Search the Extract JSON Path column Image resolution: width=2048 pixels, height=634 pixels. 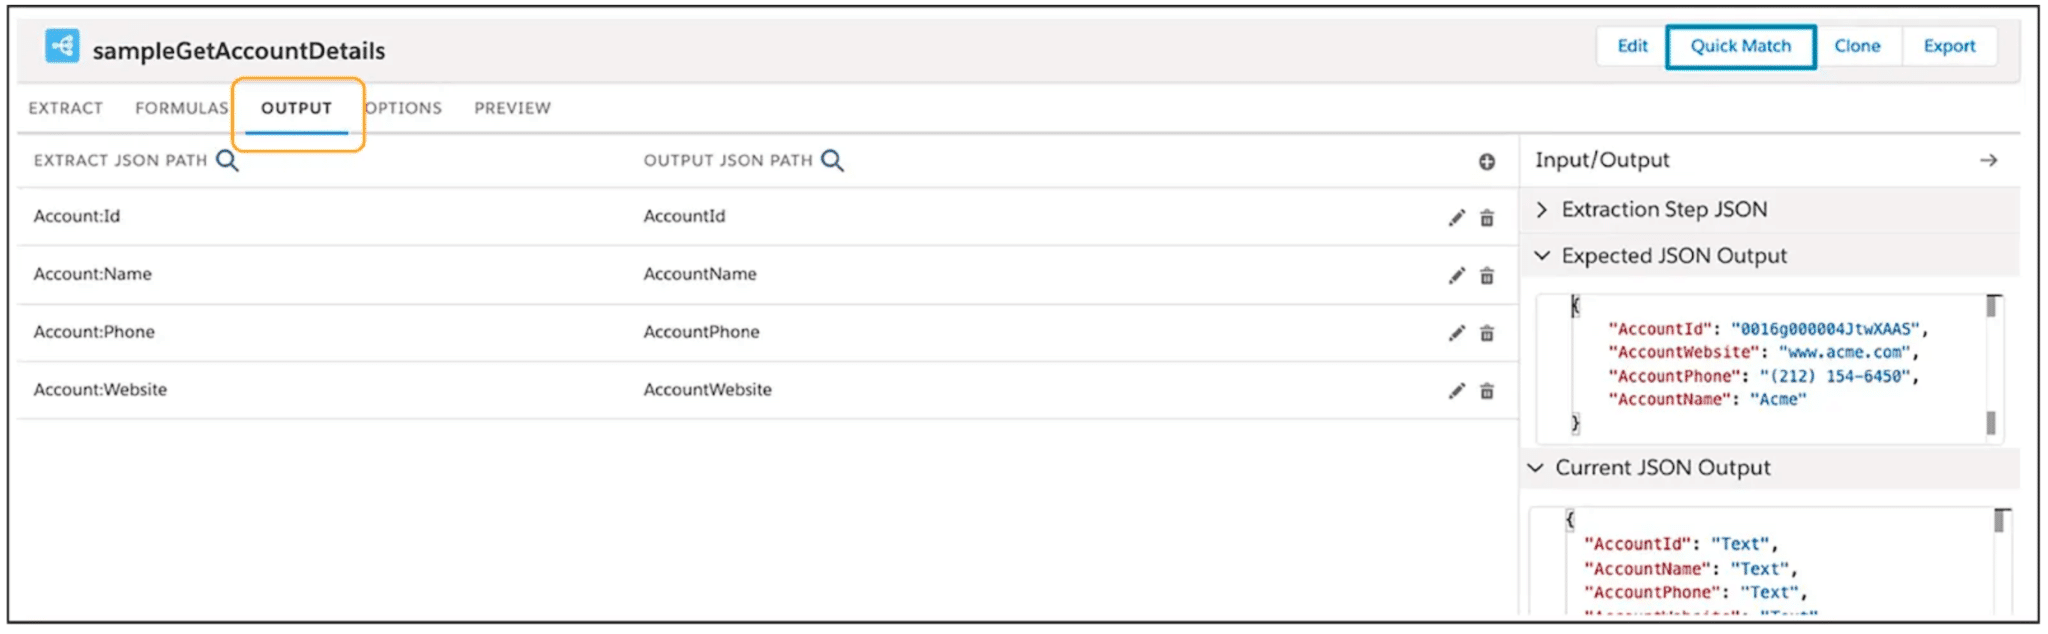tap(228, 161)
